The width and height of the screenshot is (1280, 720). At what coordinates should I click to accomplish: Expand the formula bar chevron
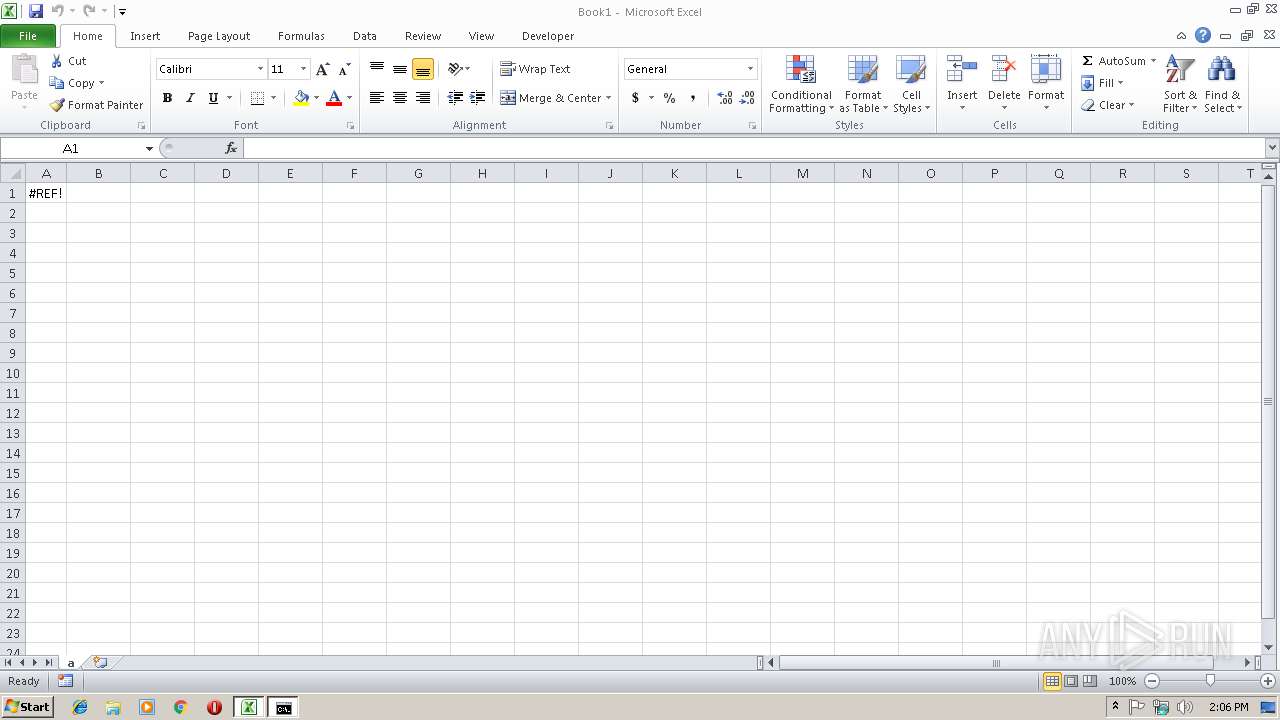point(1272,148)
